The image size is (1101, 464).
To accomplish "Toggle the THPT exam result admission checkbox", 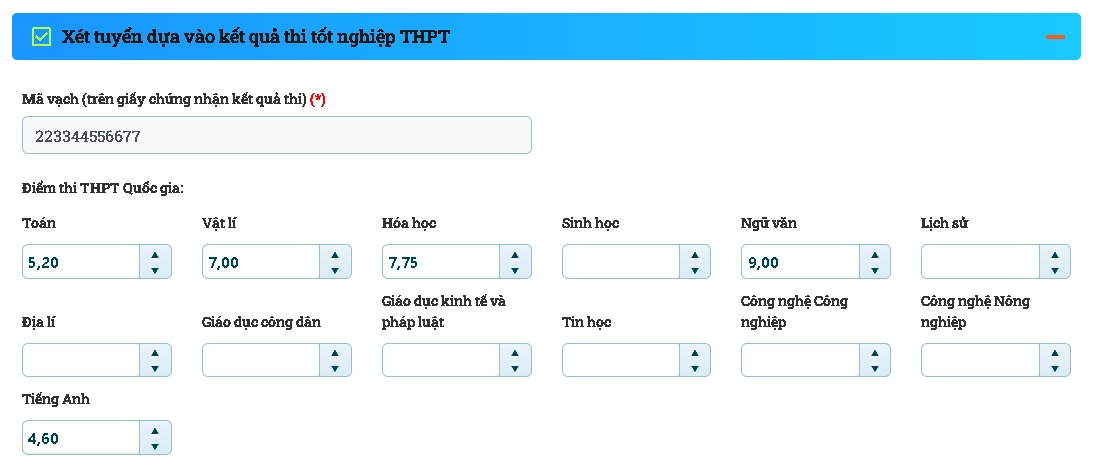I will tap(41, 37).
